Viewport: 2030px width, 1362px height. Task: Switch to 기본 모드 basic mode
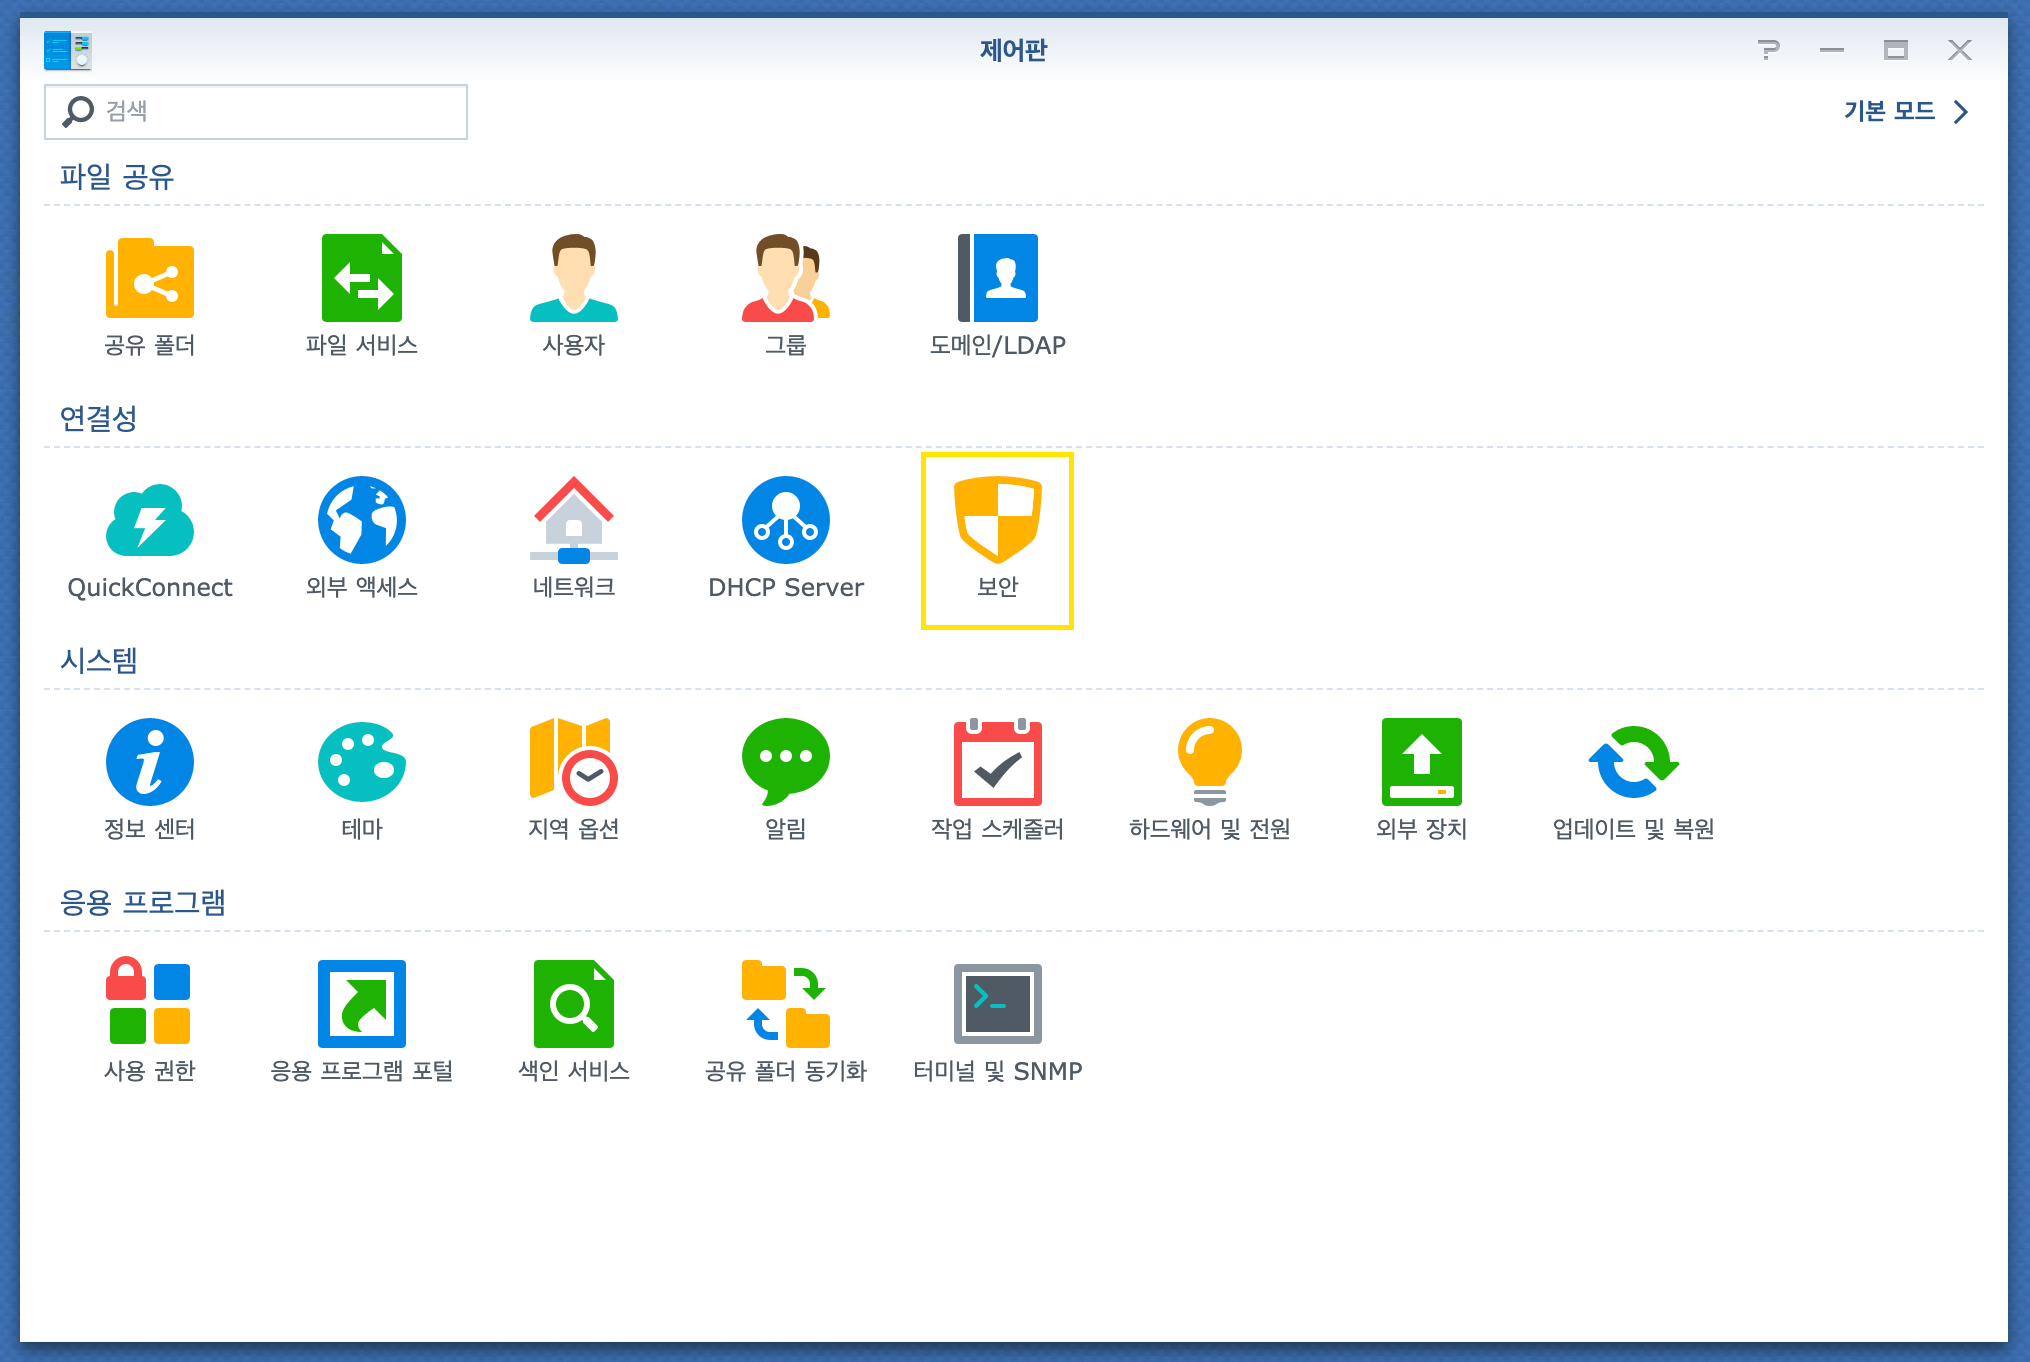(1905, 111)
